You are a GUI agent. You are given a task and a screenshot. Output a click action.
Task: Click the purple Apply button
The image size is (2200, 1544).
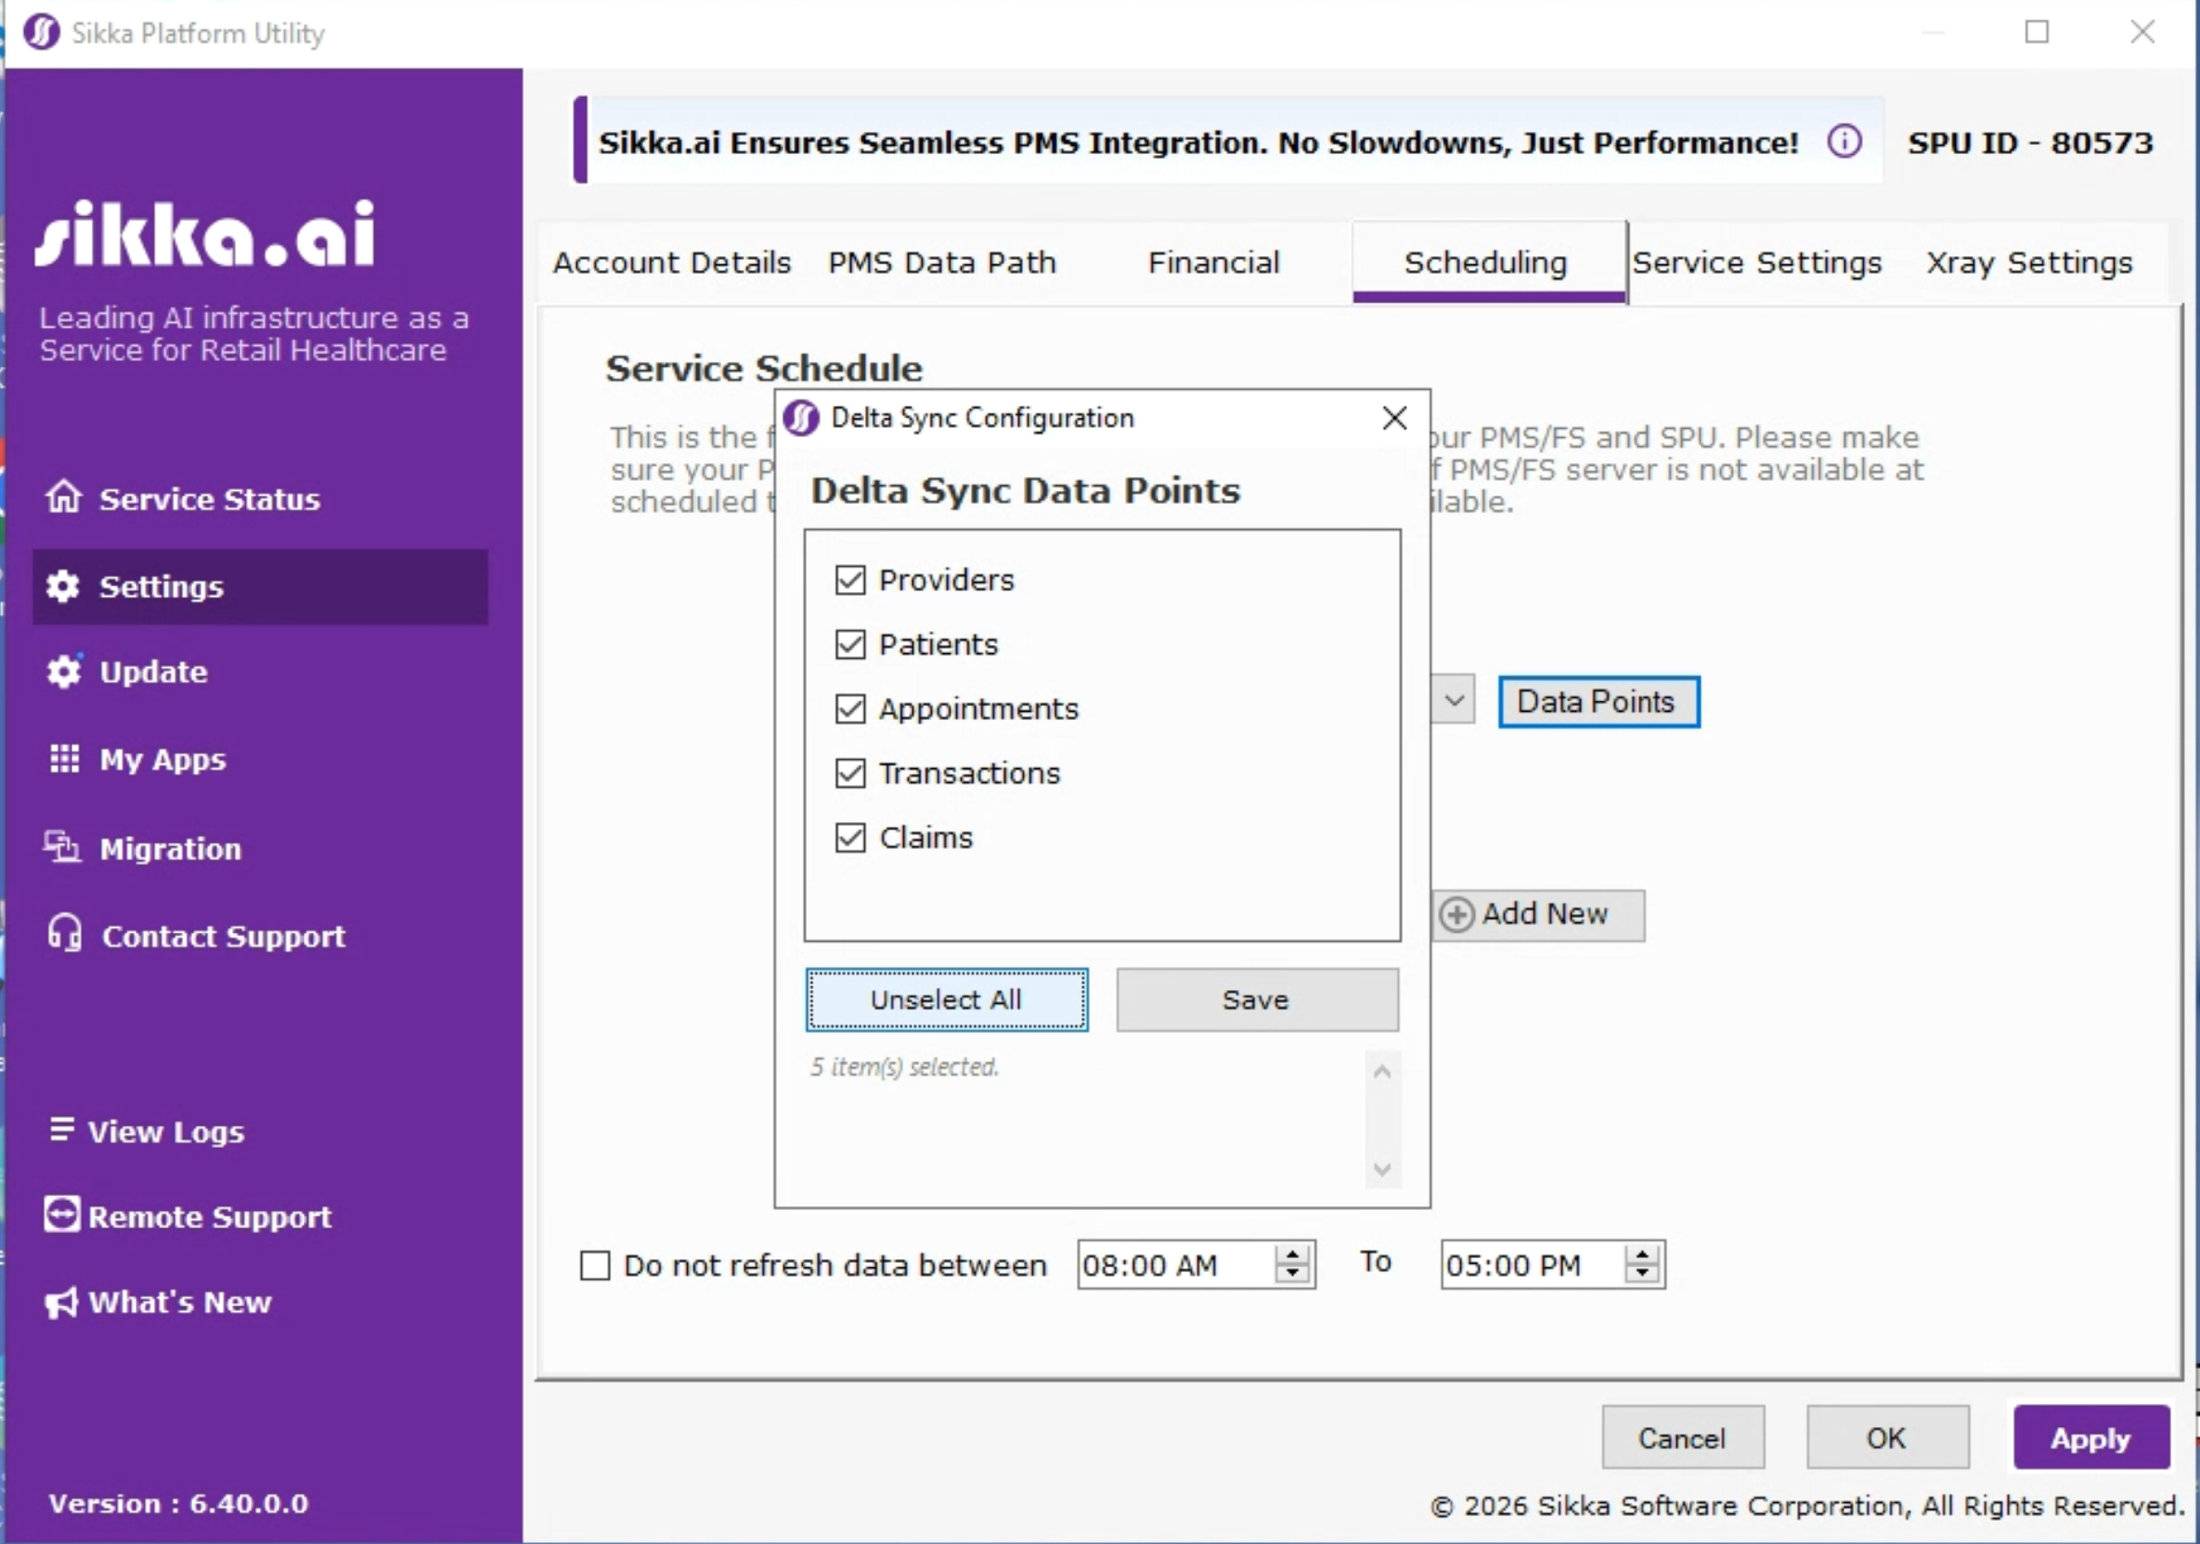[2091, 1438]
